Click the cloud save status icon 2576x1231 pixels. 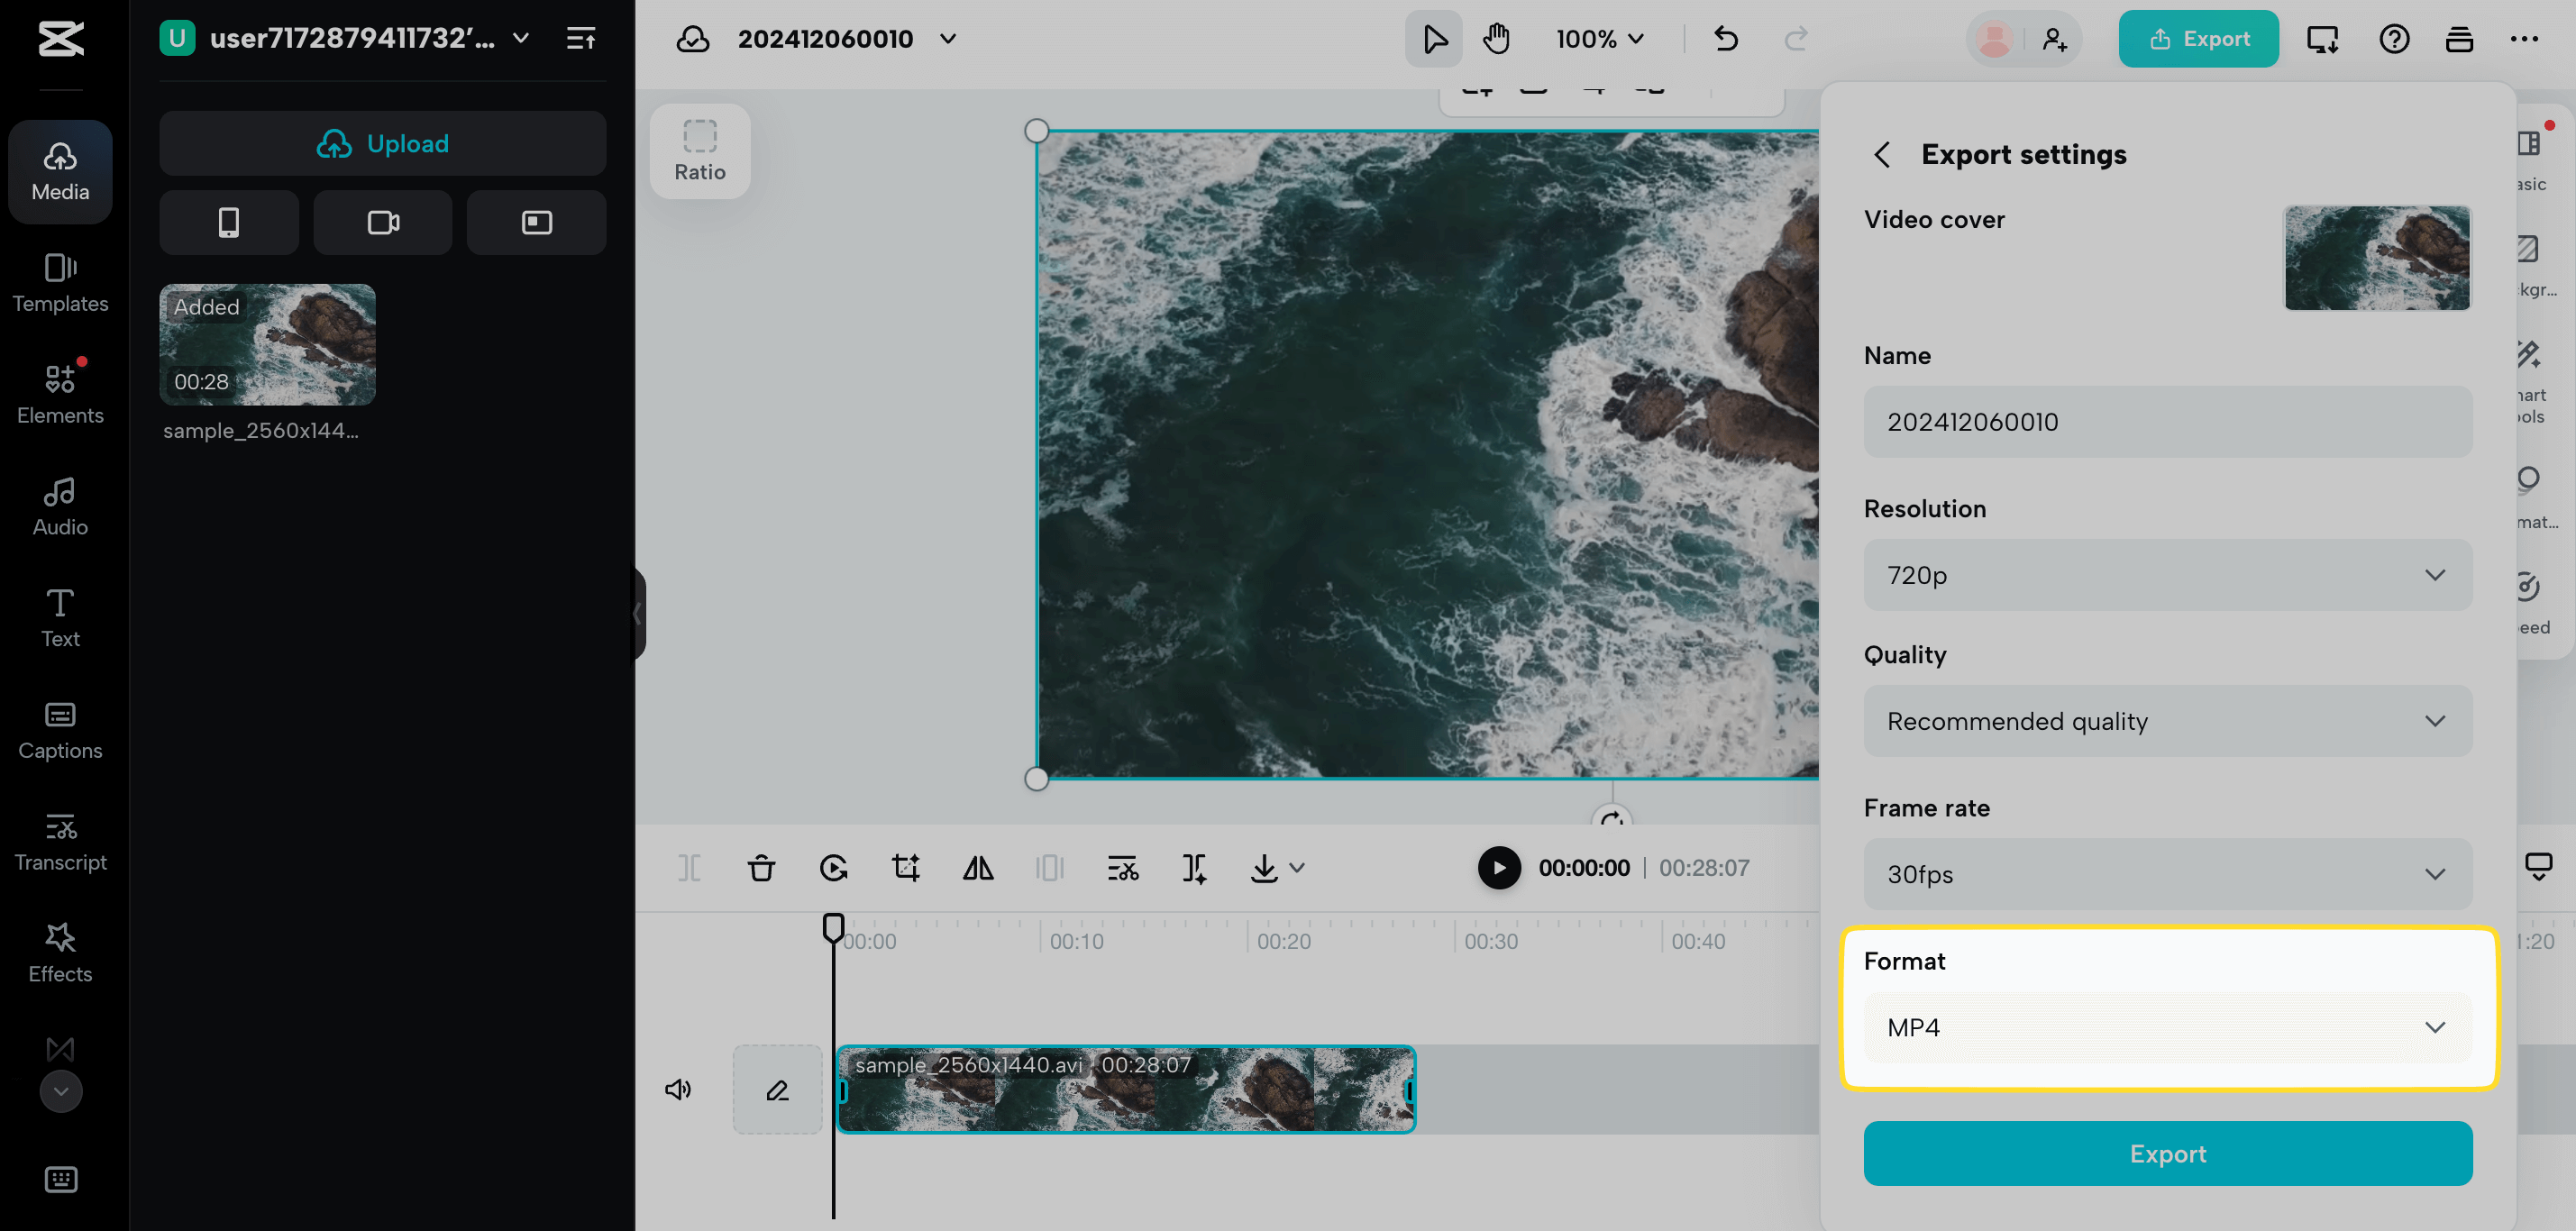692,39
